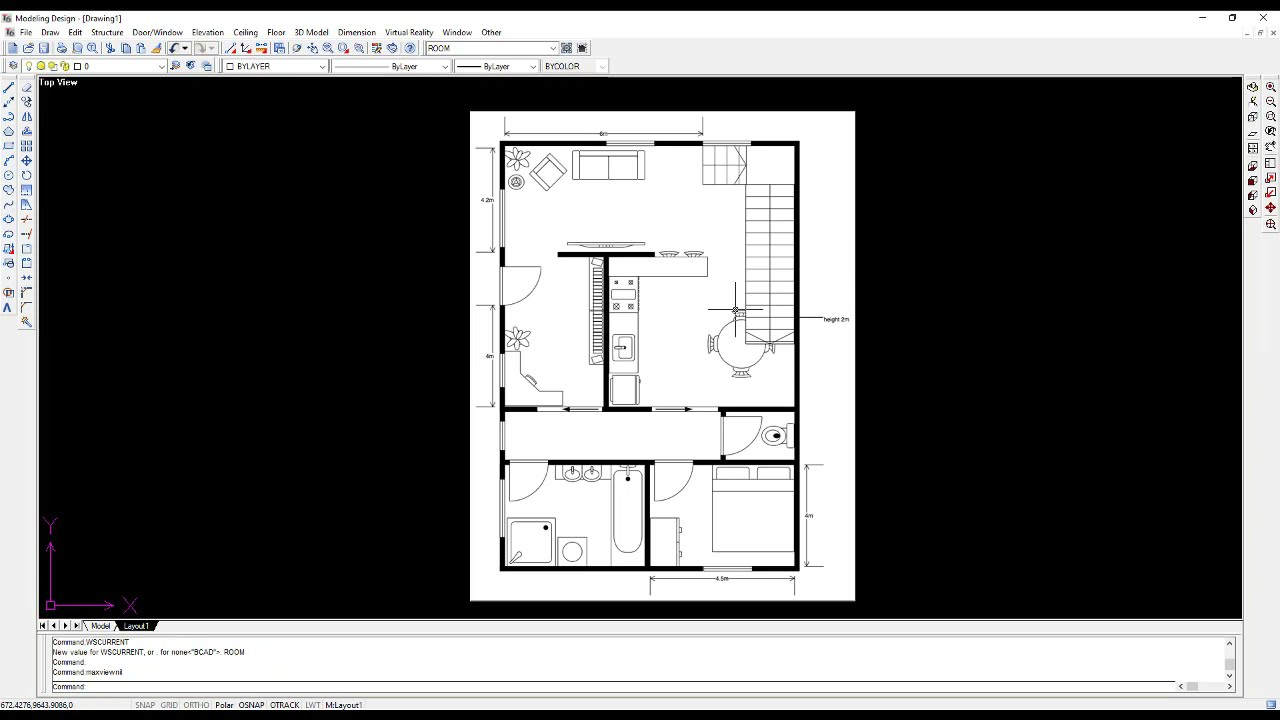Click the Open file folder icon
Viewport: 1280px width, 720px height.
28,48
